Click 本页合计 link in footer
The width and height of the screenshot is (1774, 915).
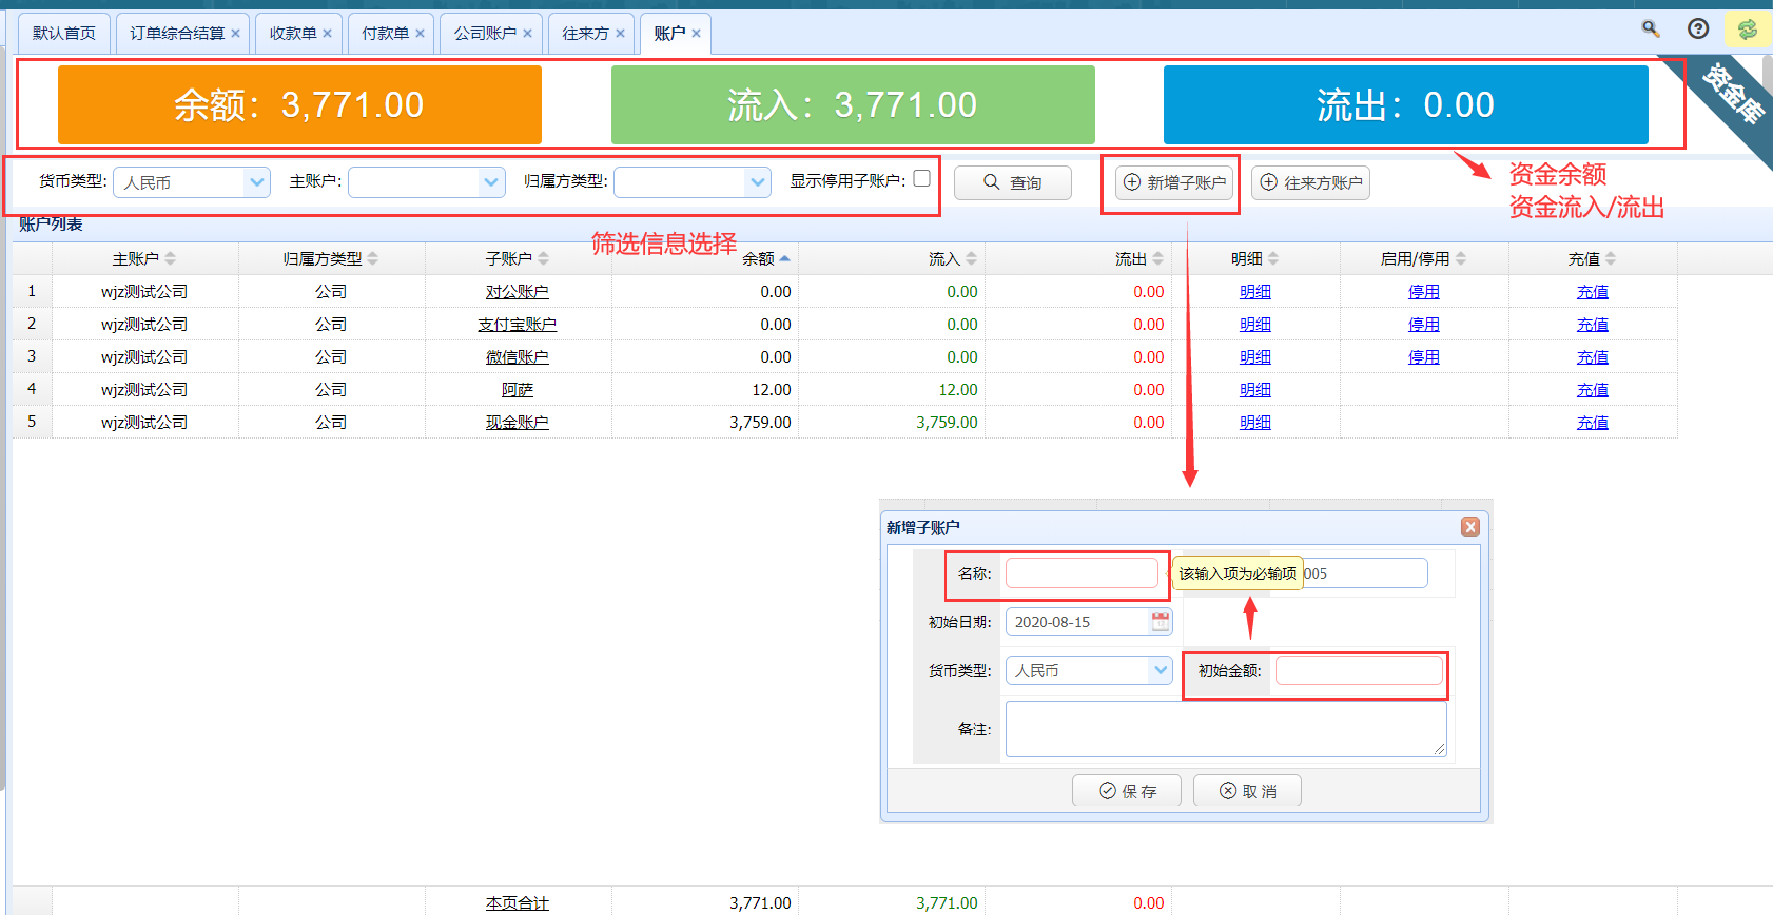pos(517,903)
